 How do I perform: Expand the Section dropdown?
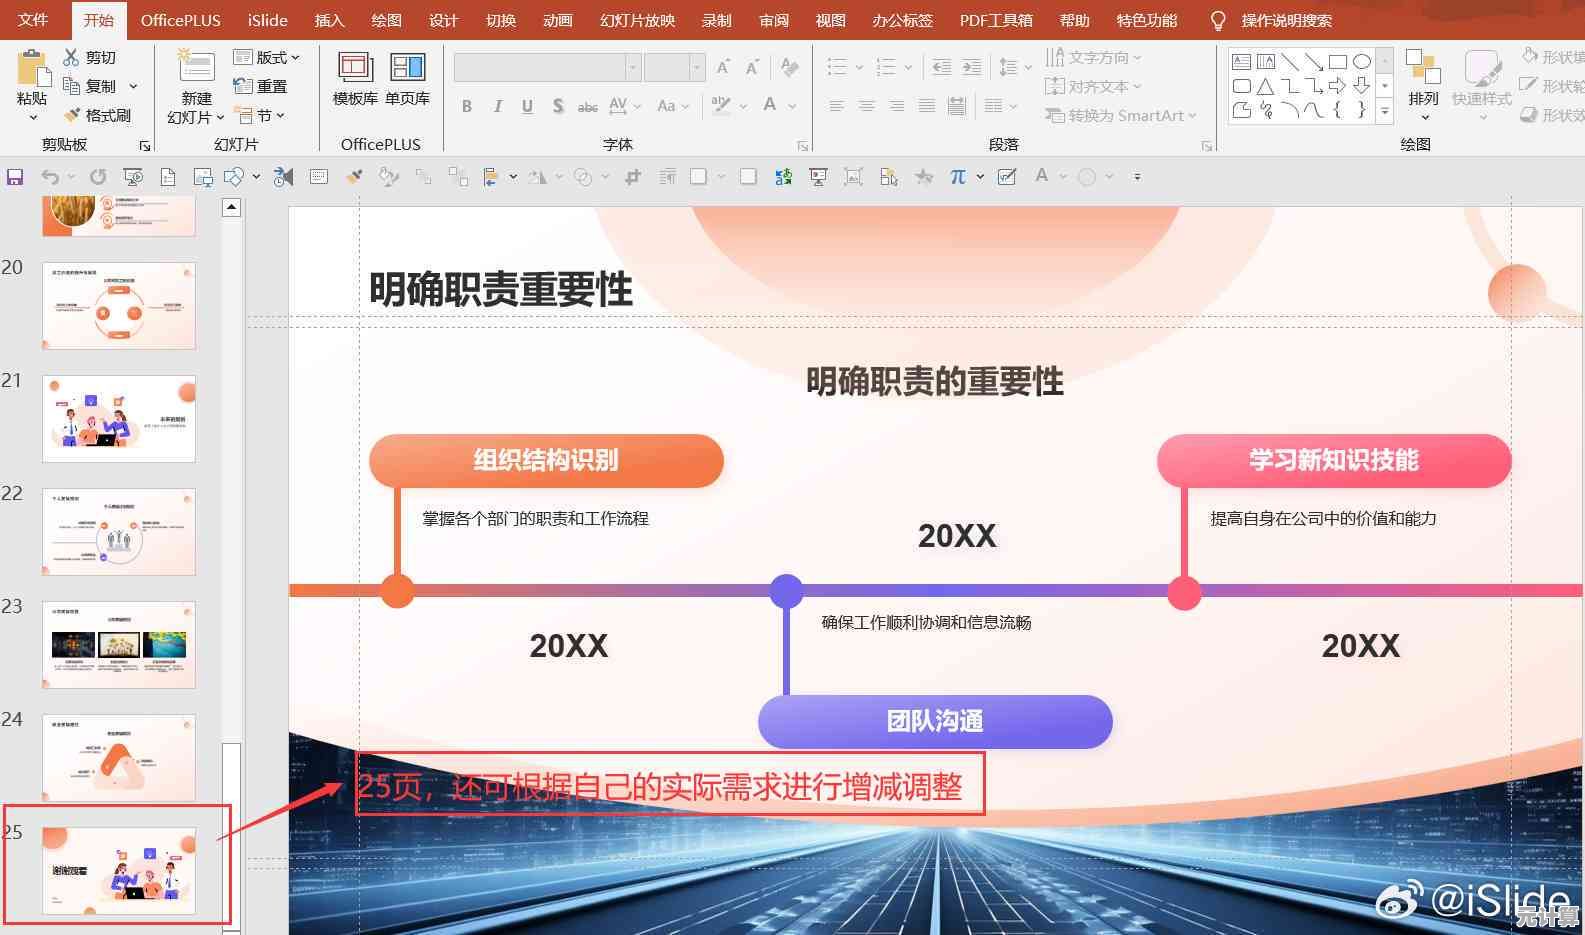tap(260, 115)
